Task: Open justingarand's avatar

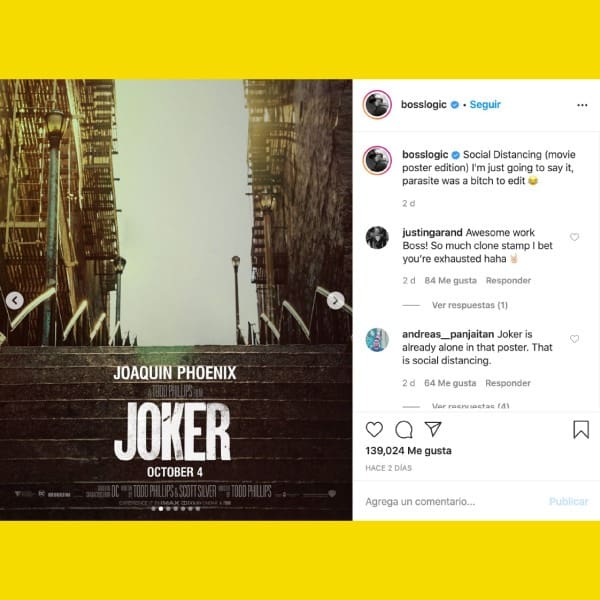Action: pyautogui.click(x=377, y=238)
